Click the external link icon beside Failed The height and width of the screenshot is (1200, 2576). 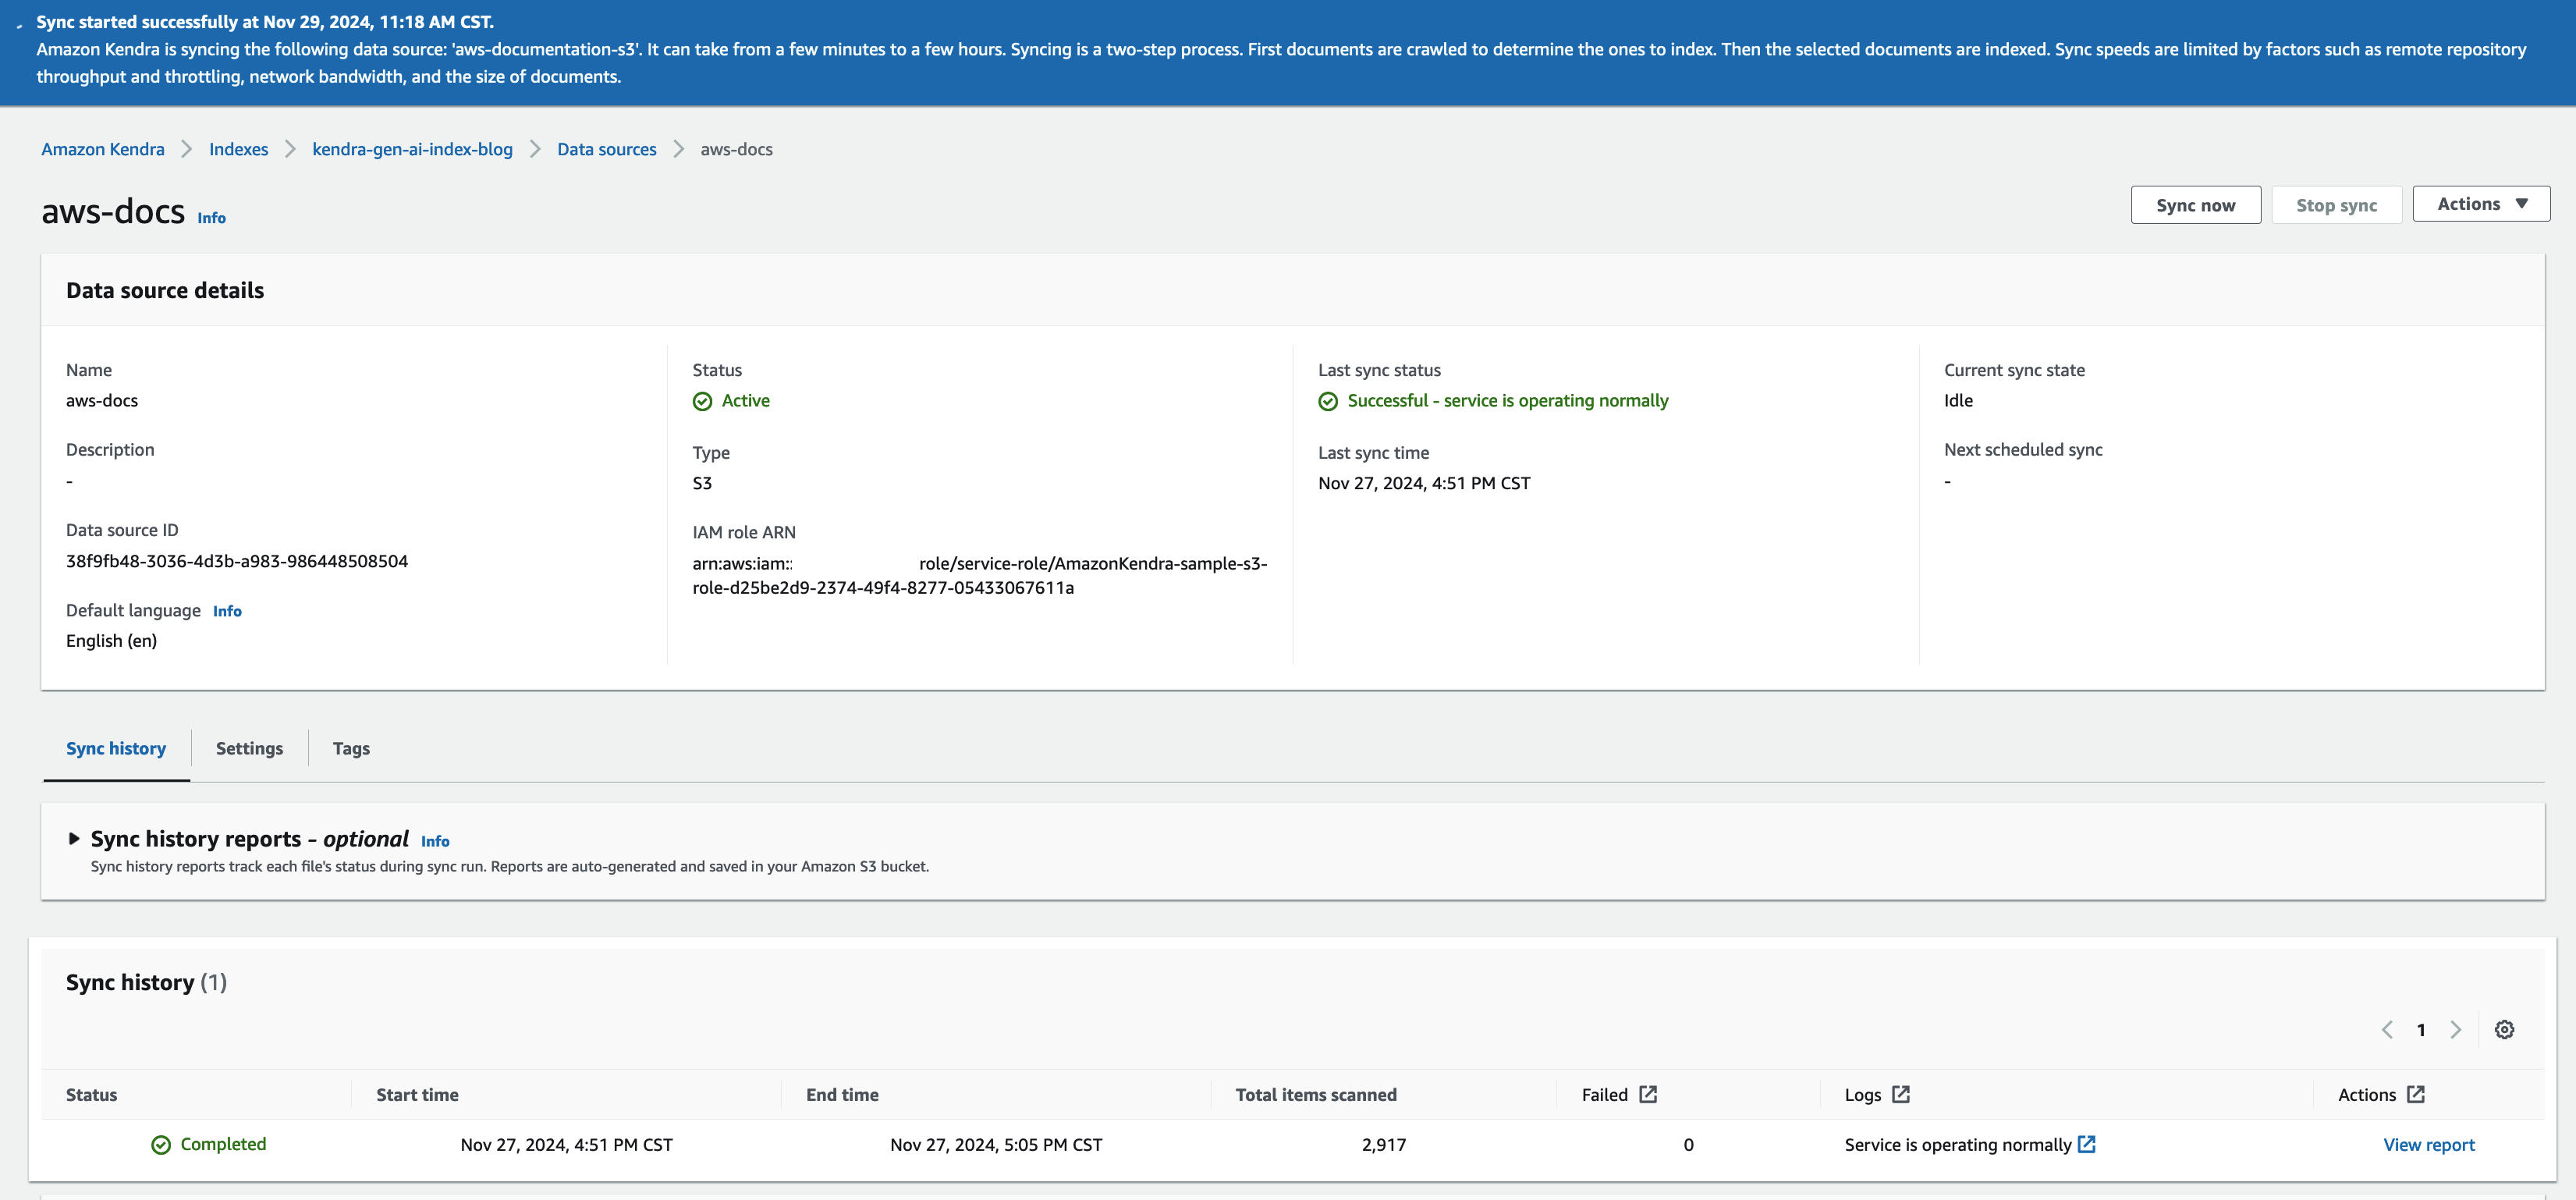(x=1648, y=1094)
